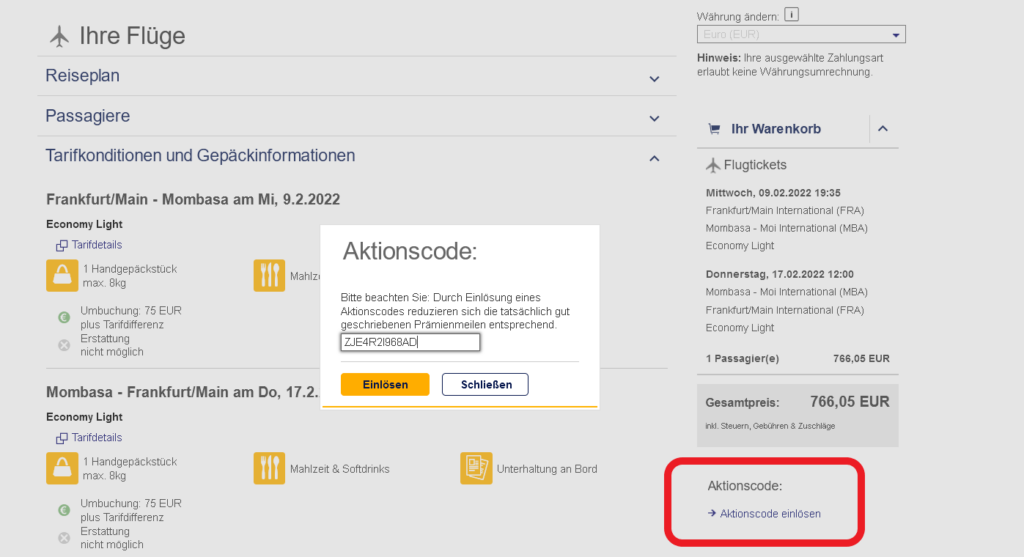Click the grey Erstattung nicht möglich icon at bottom

click(x=64, y=538)
